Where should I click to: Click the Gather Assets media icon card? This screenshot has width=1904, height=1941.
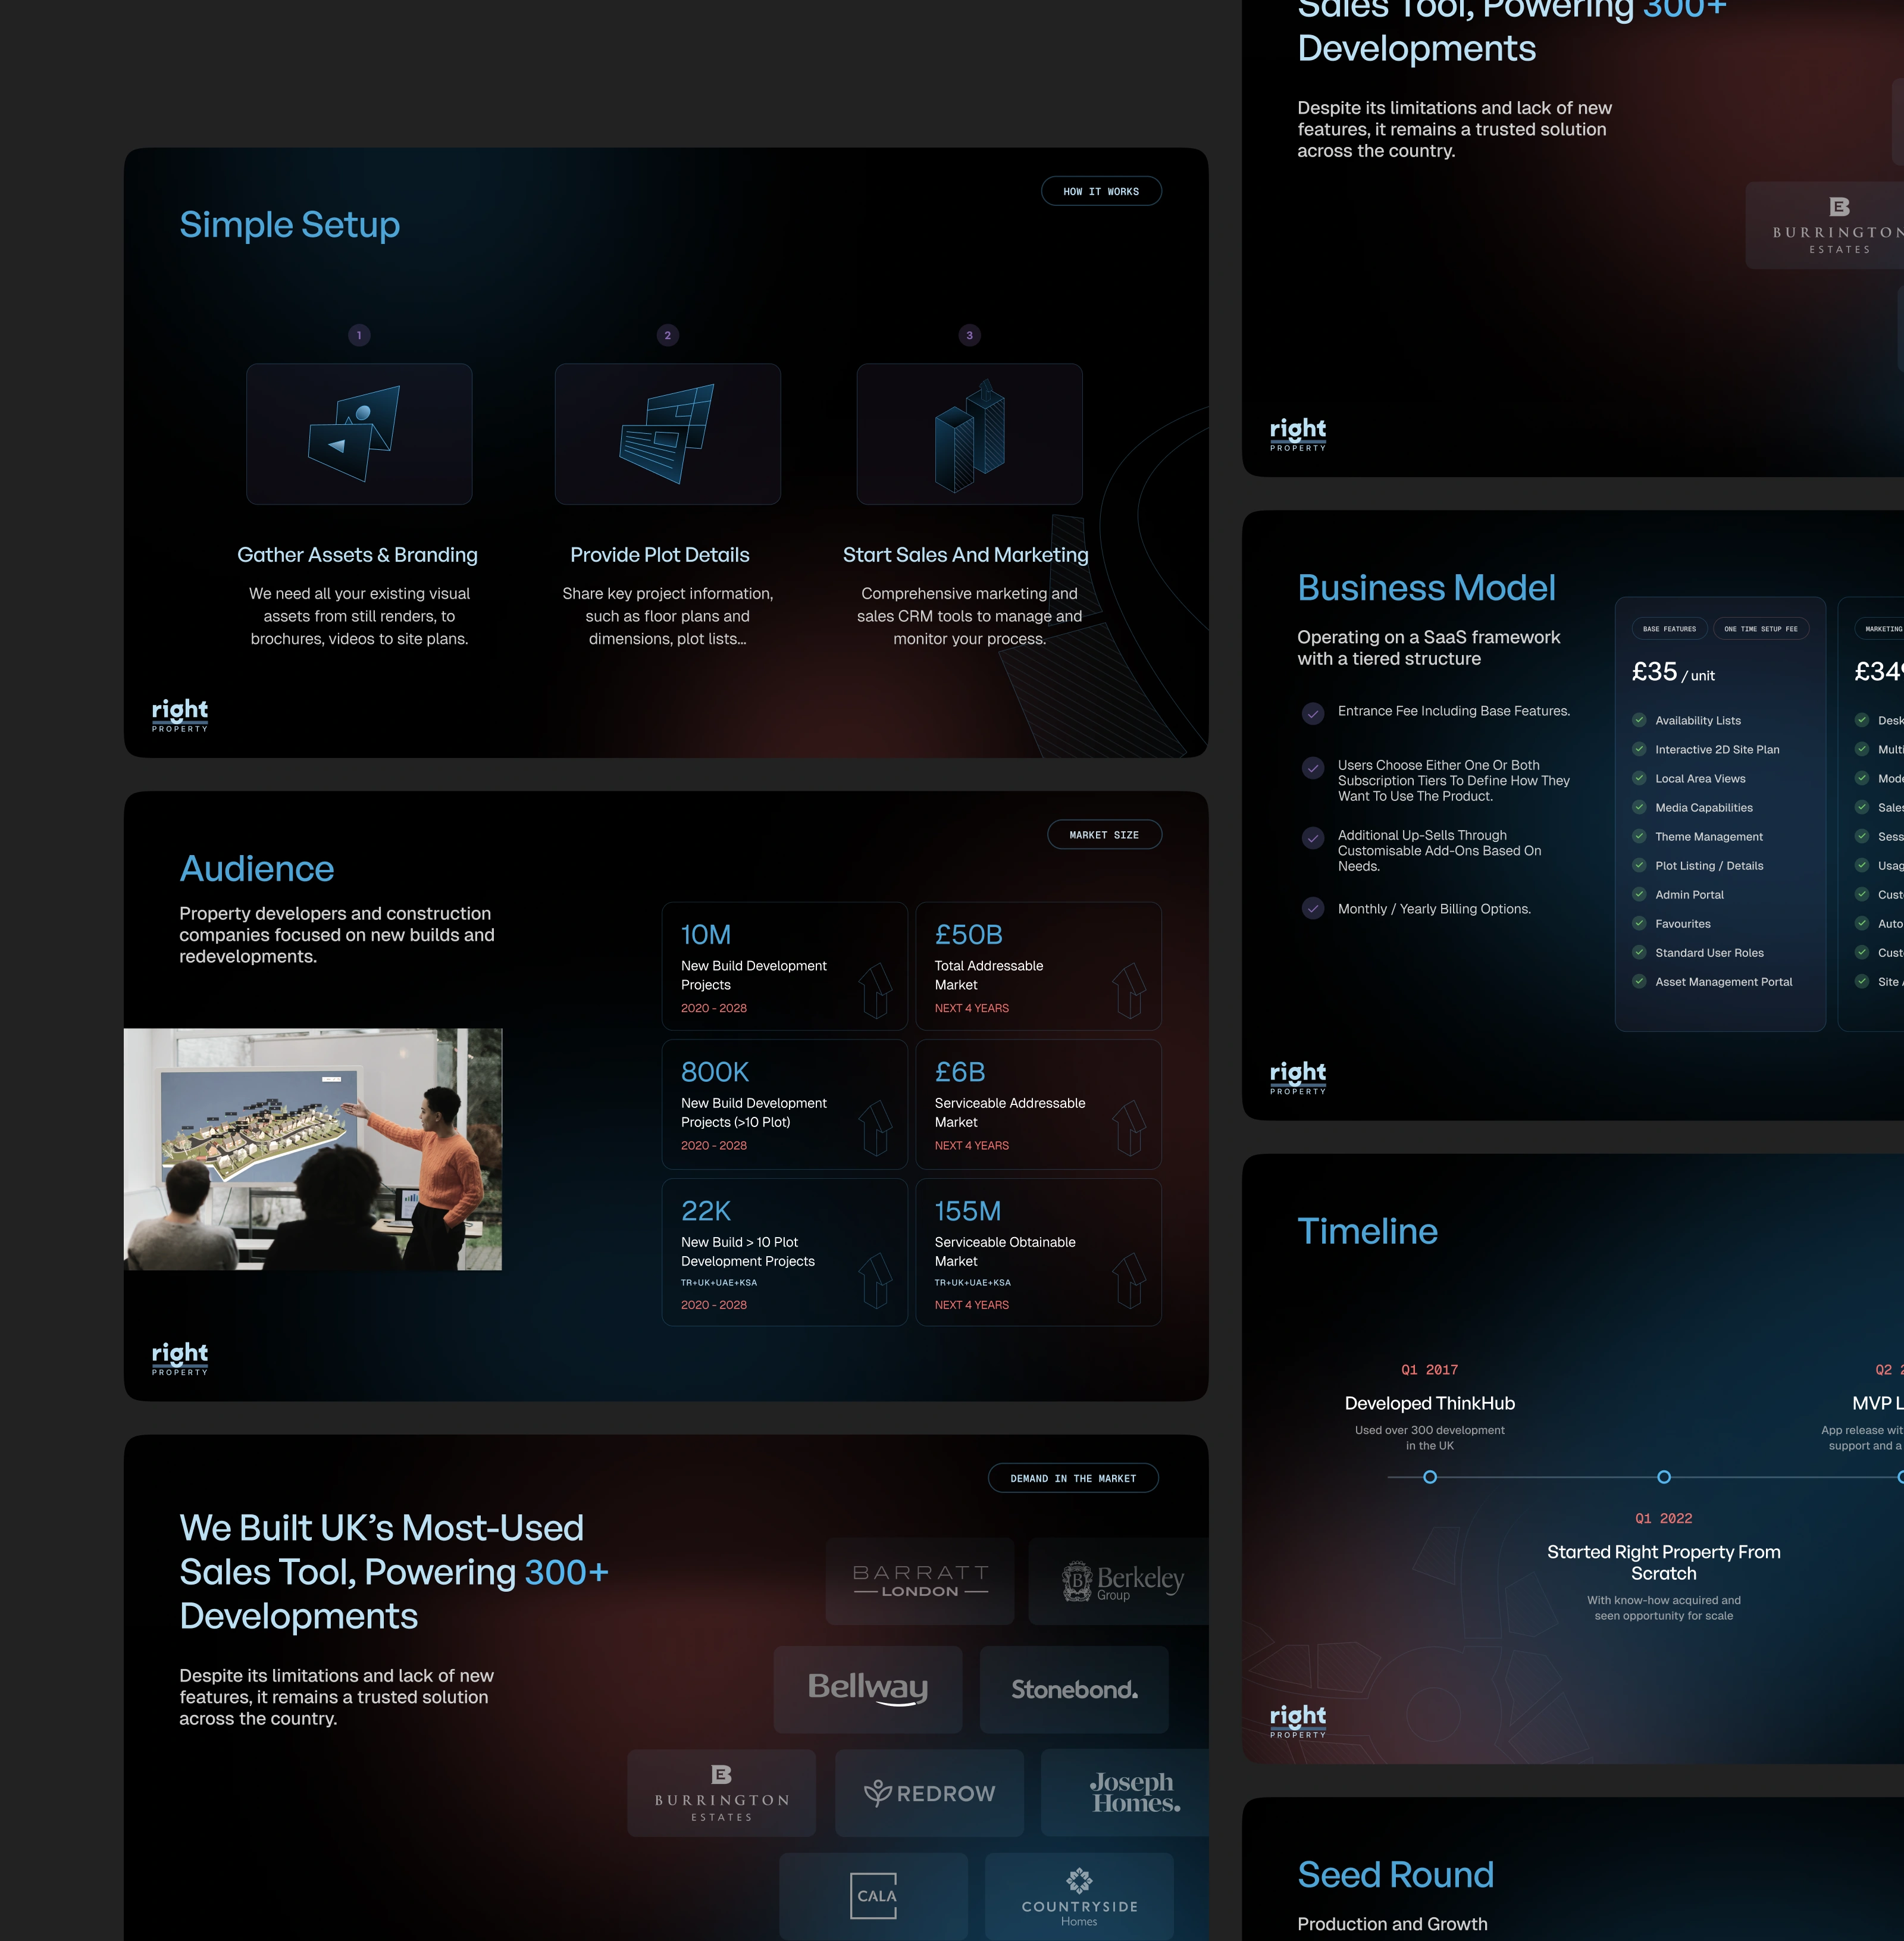(359, 434)
